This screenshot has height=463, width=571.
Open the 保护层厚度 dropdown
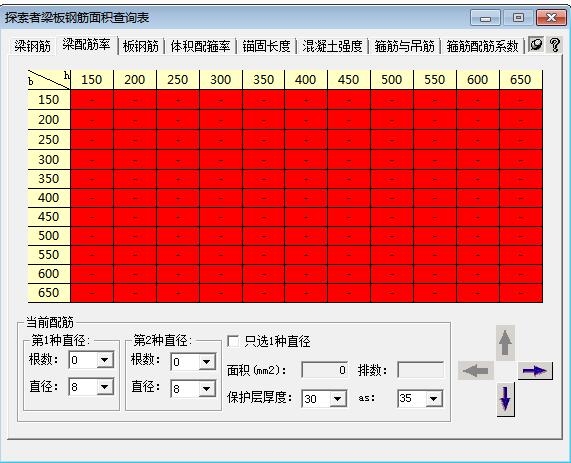click(338, 399)
